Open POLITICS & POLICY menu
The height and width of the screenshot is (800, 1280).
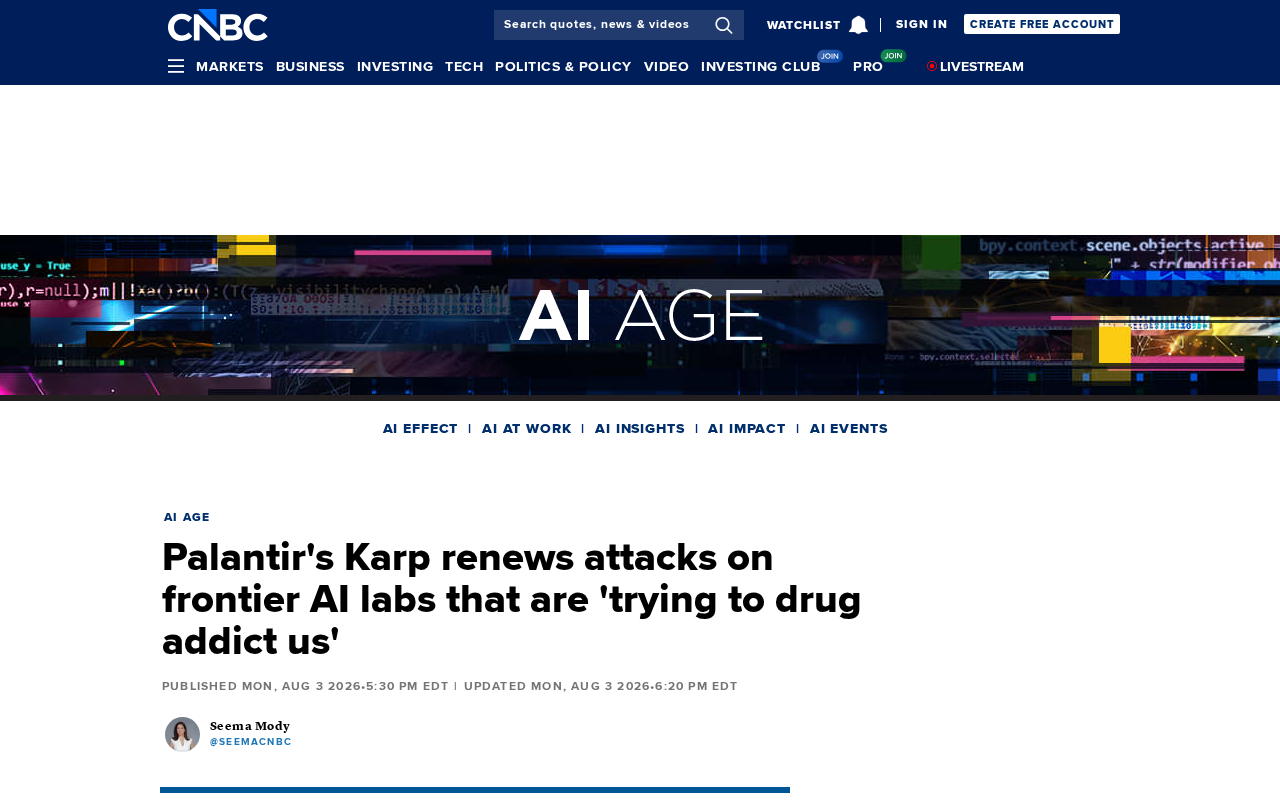pyautogui.click(x=563, y=66)
